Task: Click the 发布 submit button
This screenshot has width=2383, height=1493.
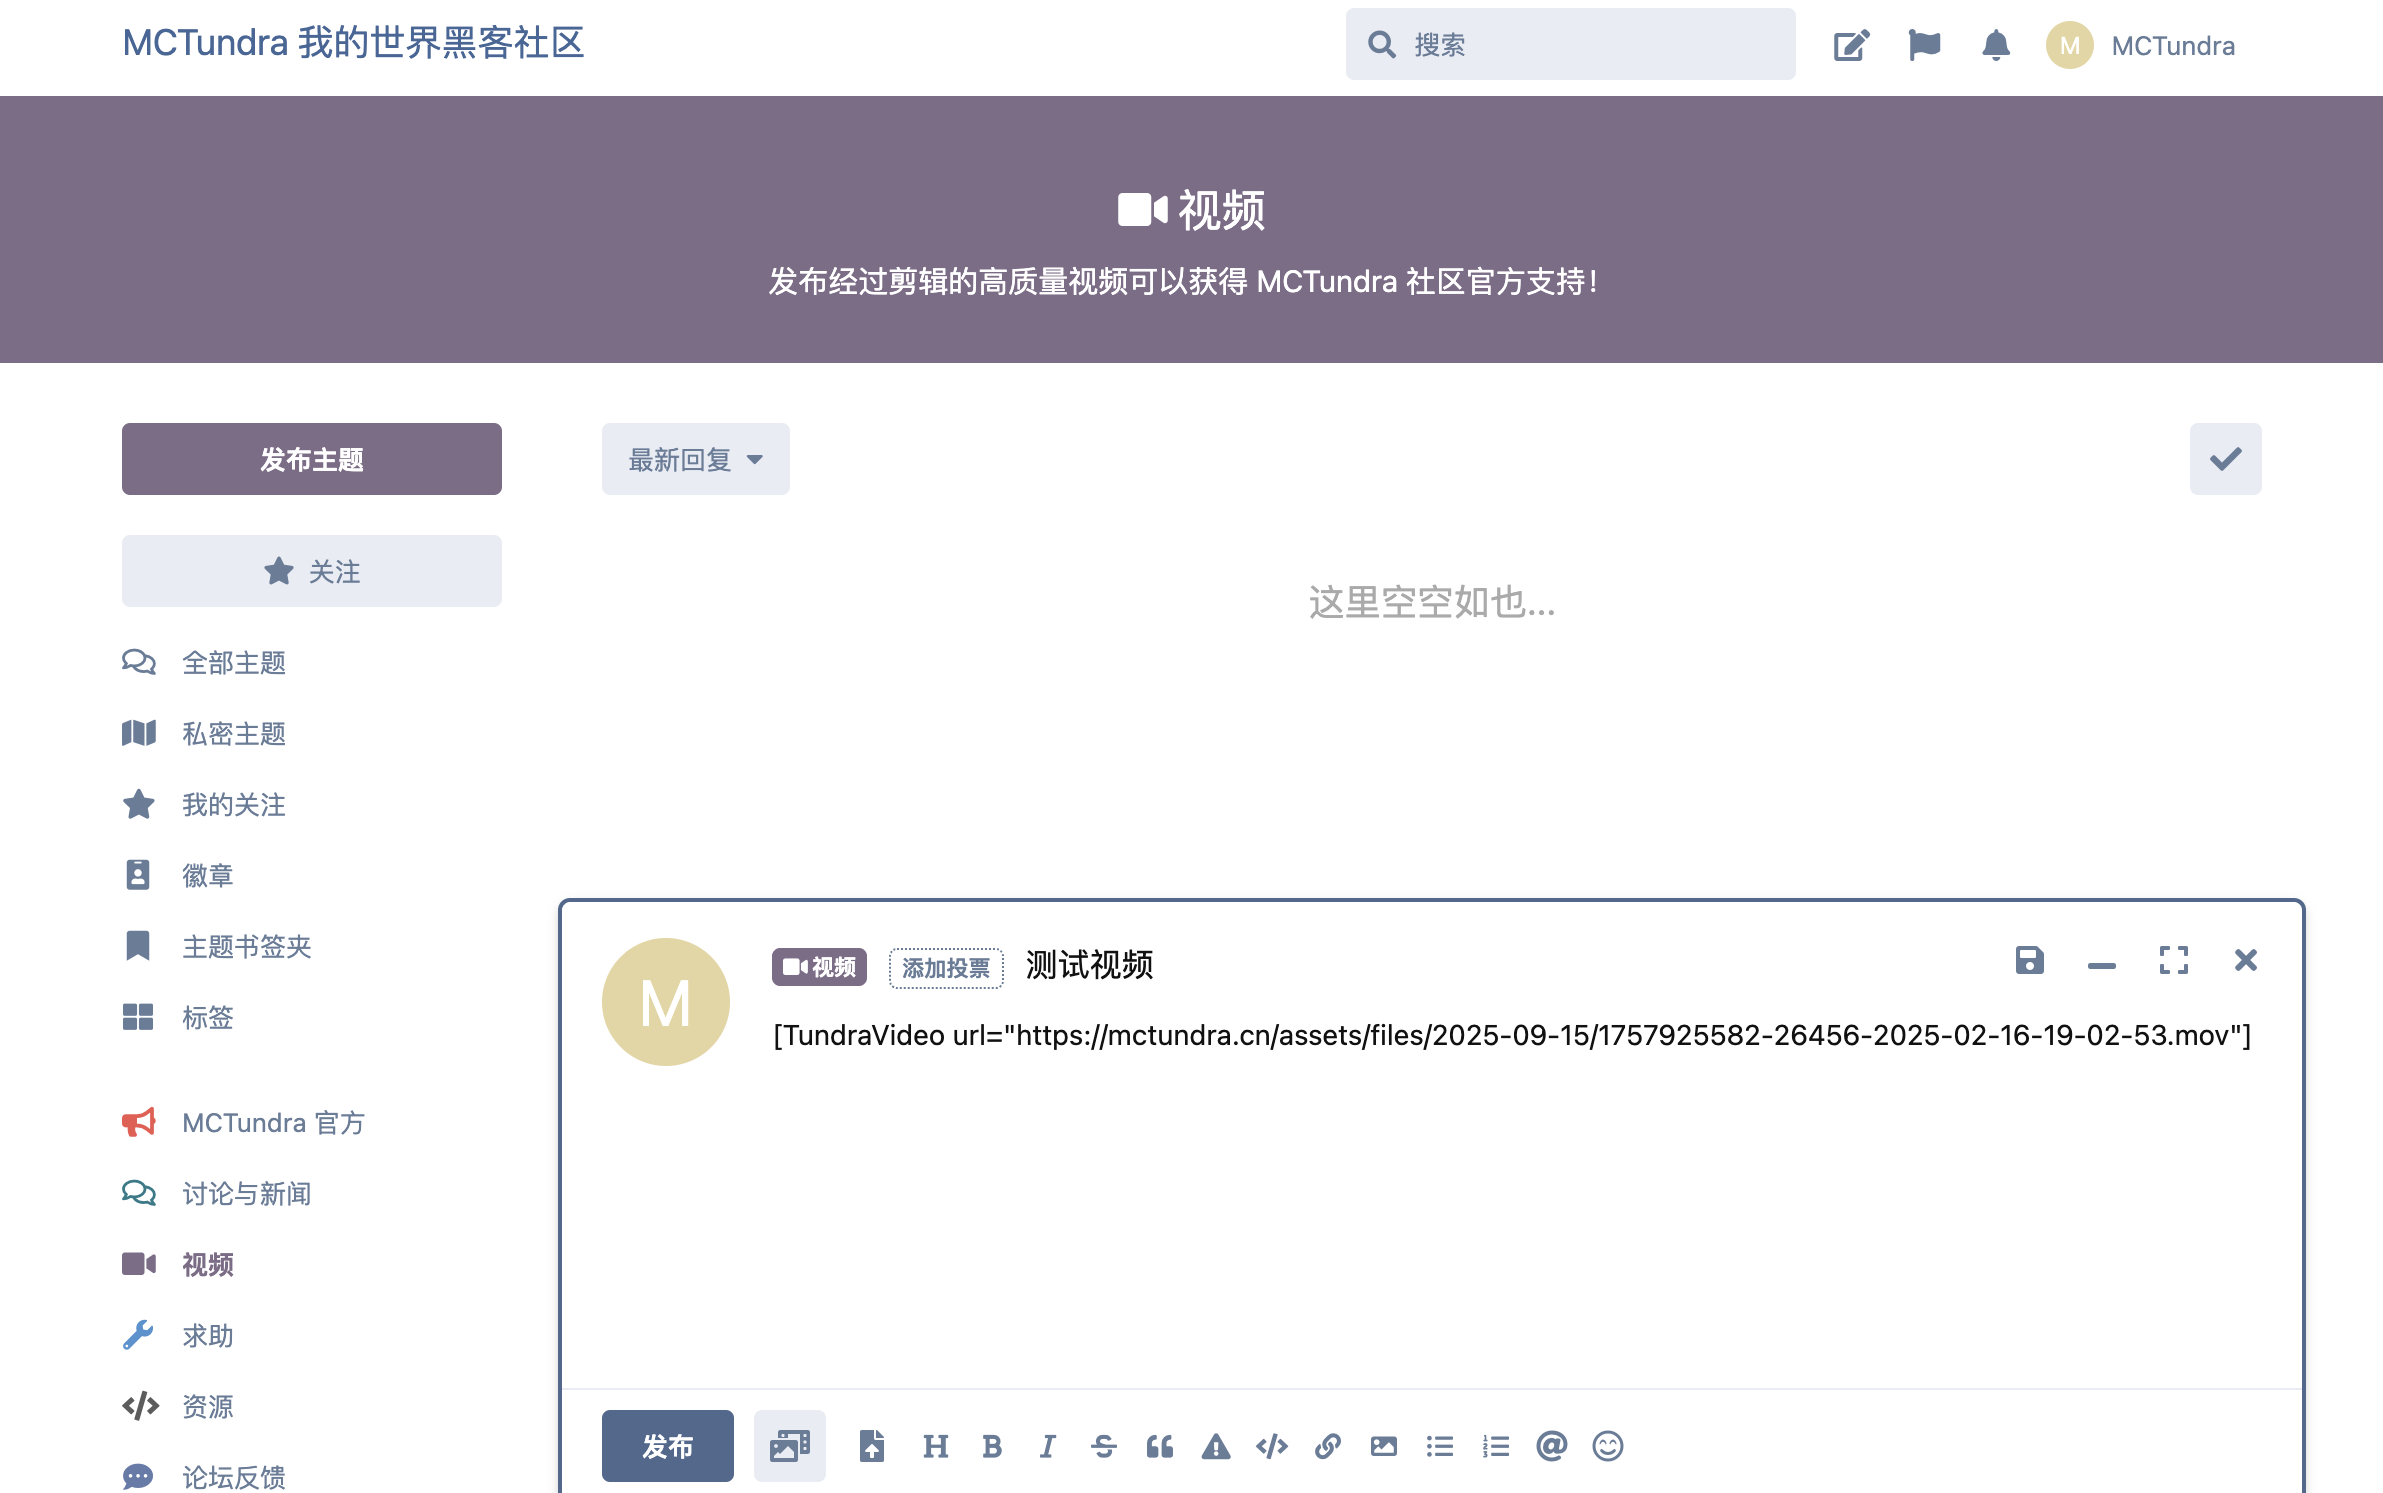Action: point(667,1446)
